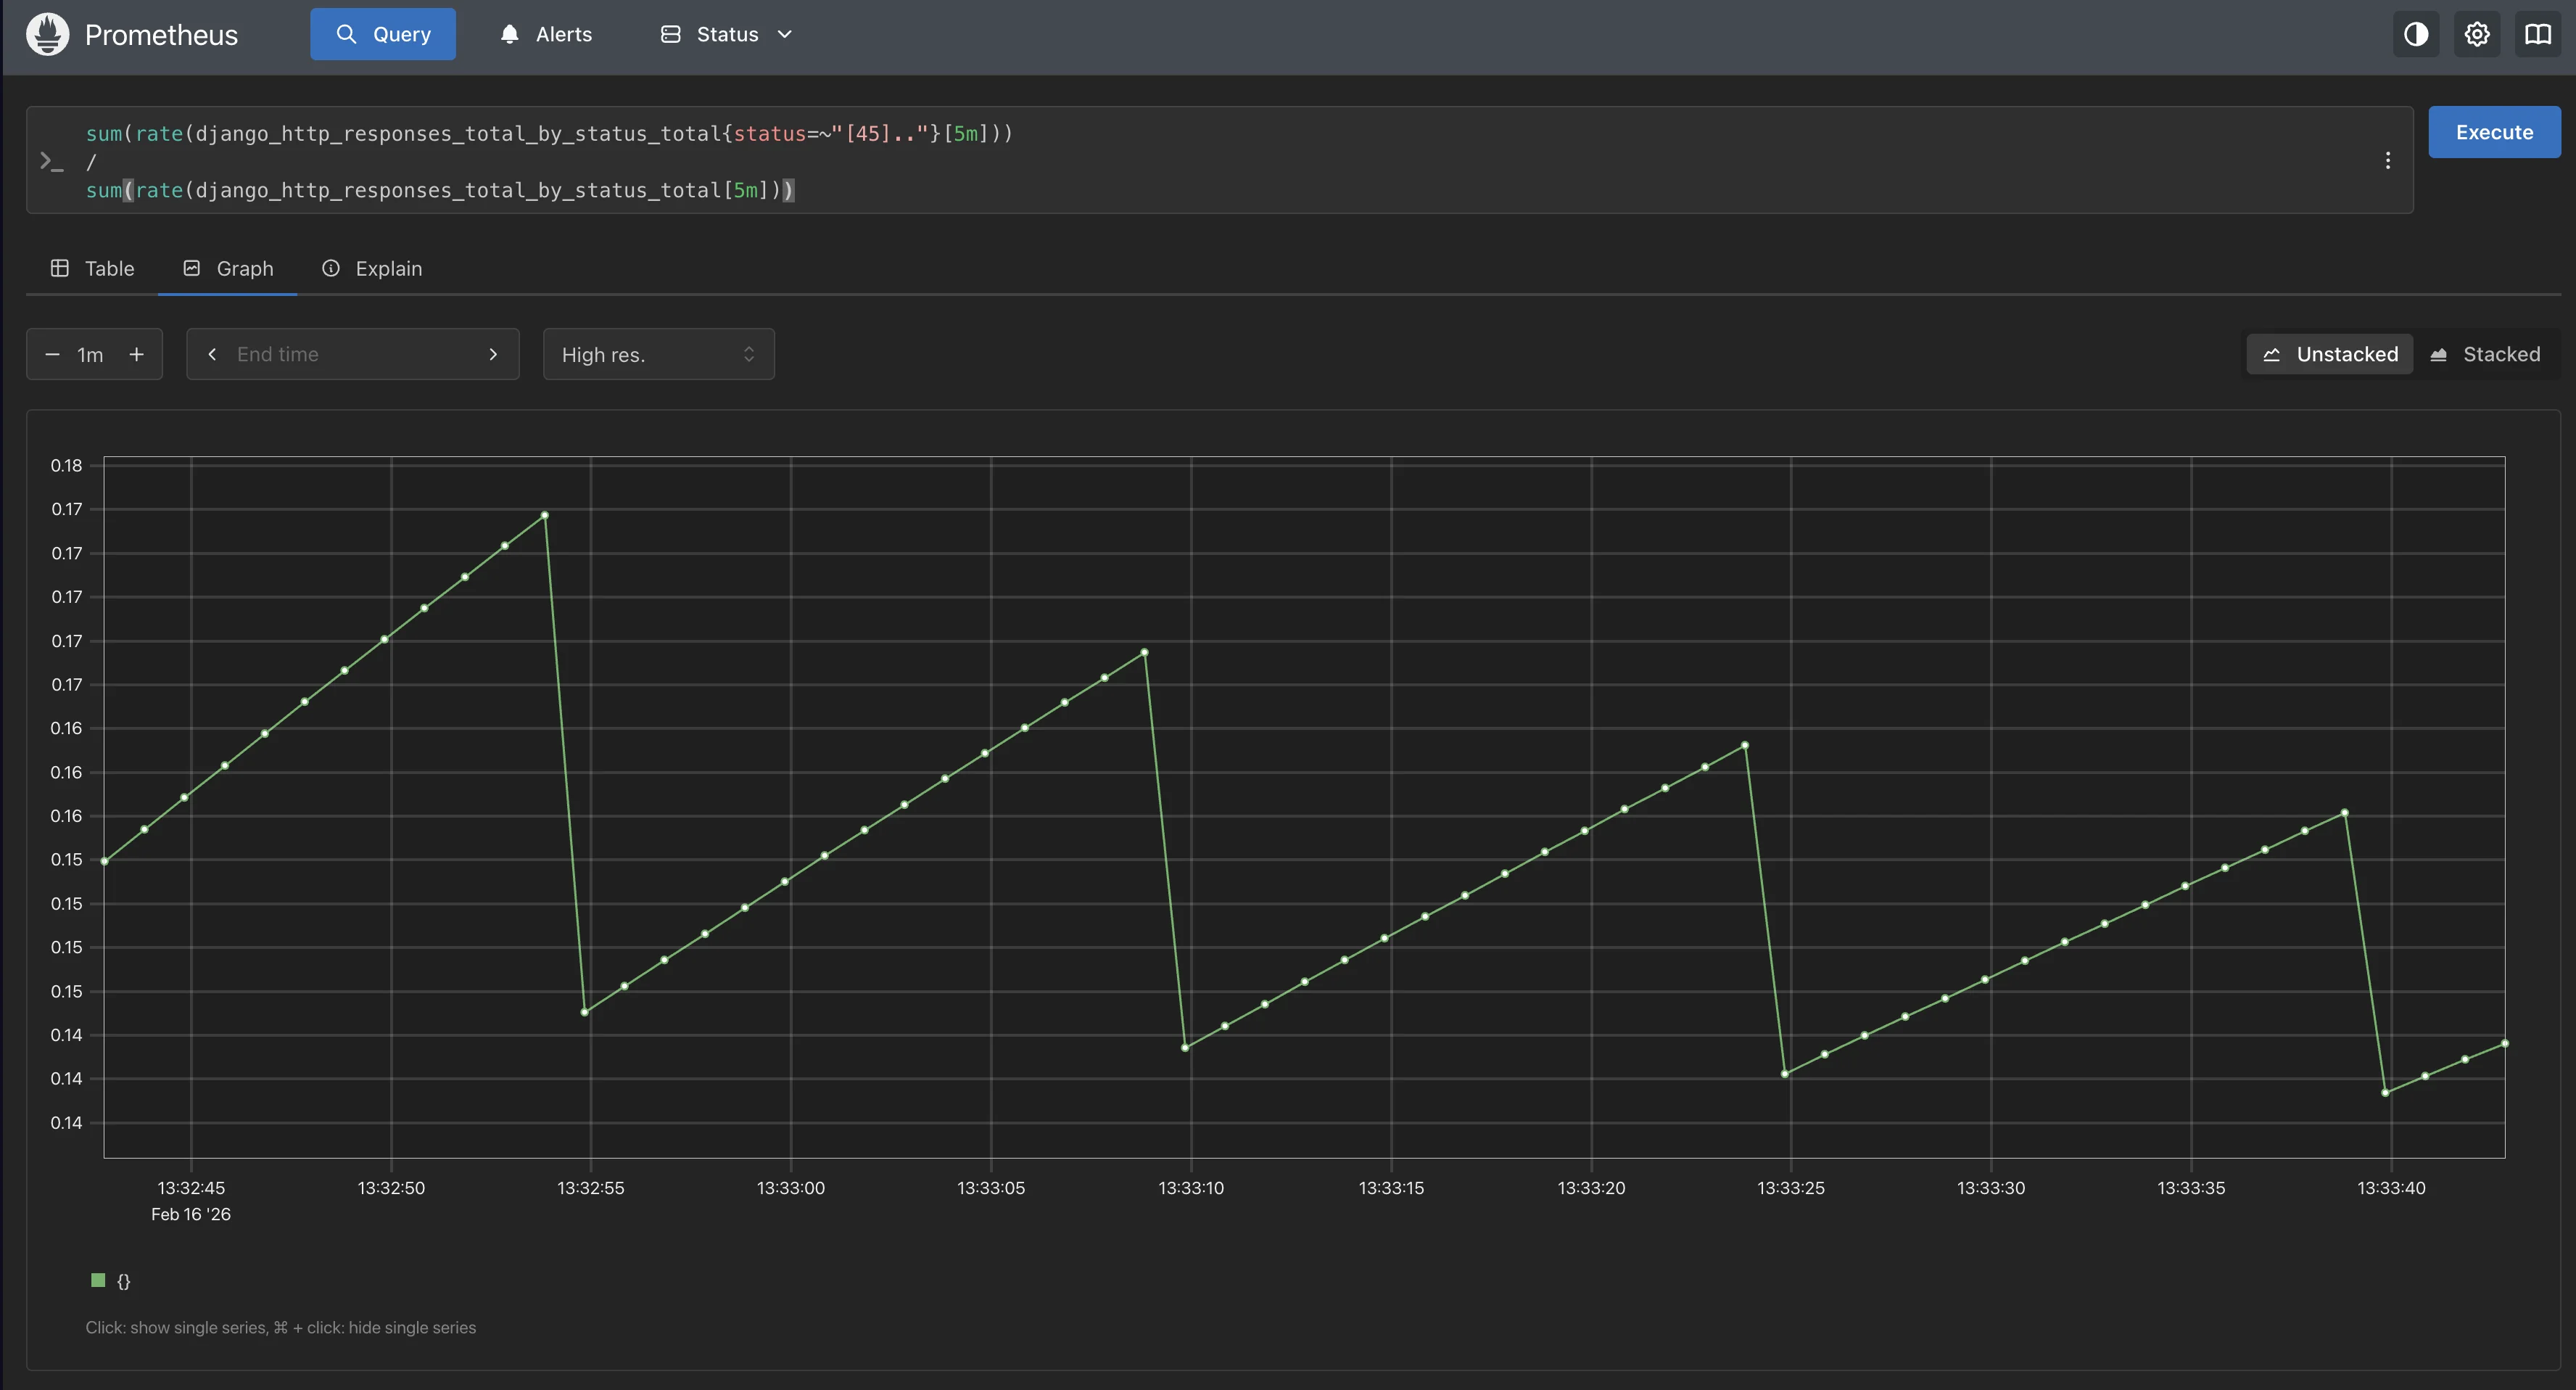Select the Unstacked chart mode
Screen dimensions: 2576x1390
coord(2330,354)
